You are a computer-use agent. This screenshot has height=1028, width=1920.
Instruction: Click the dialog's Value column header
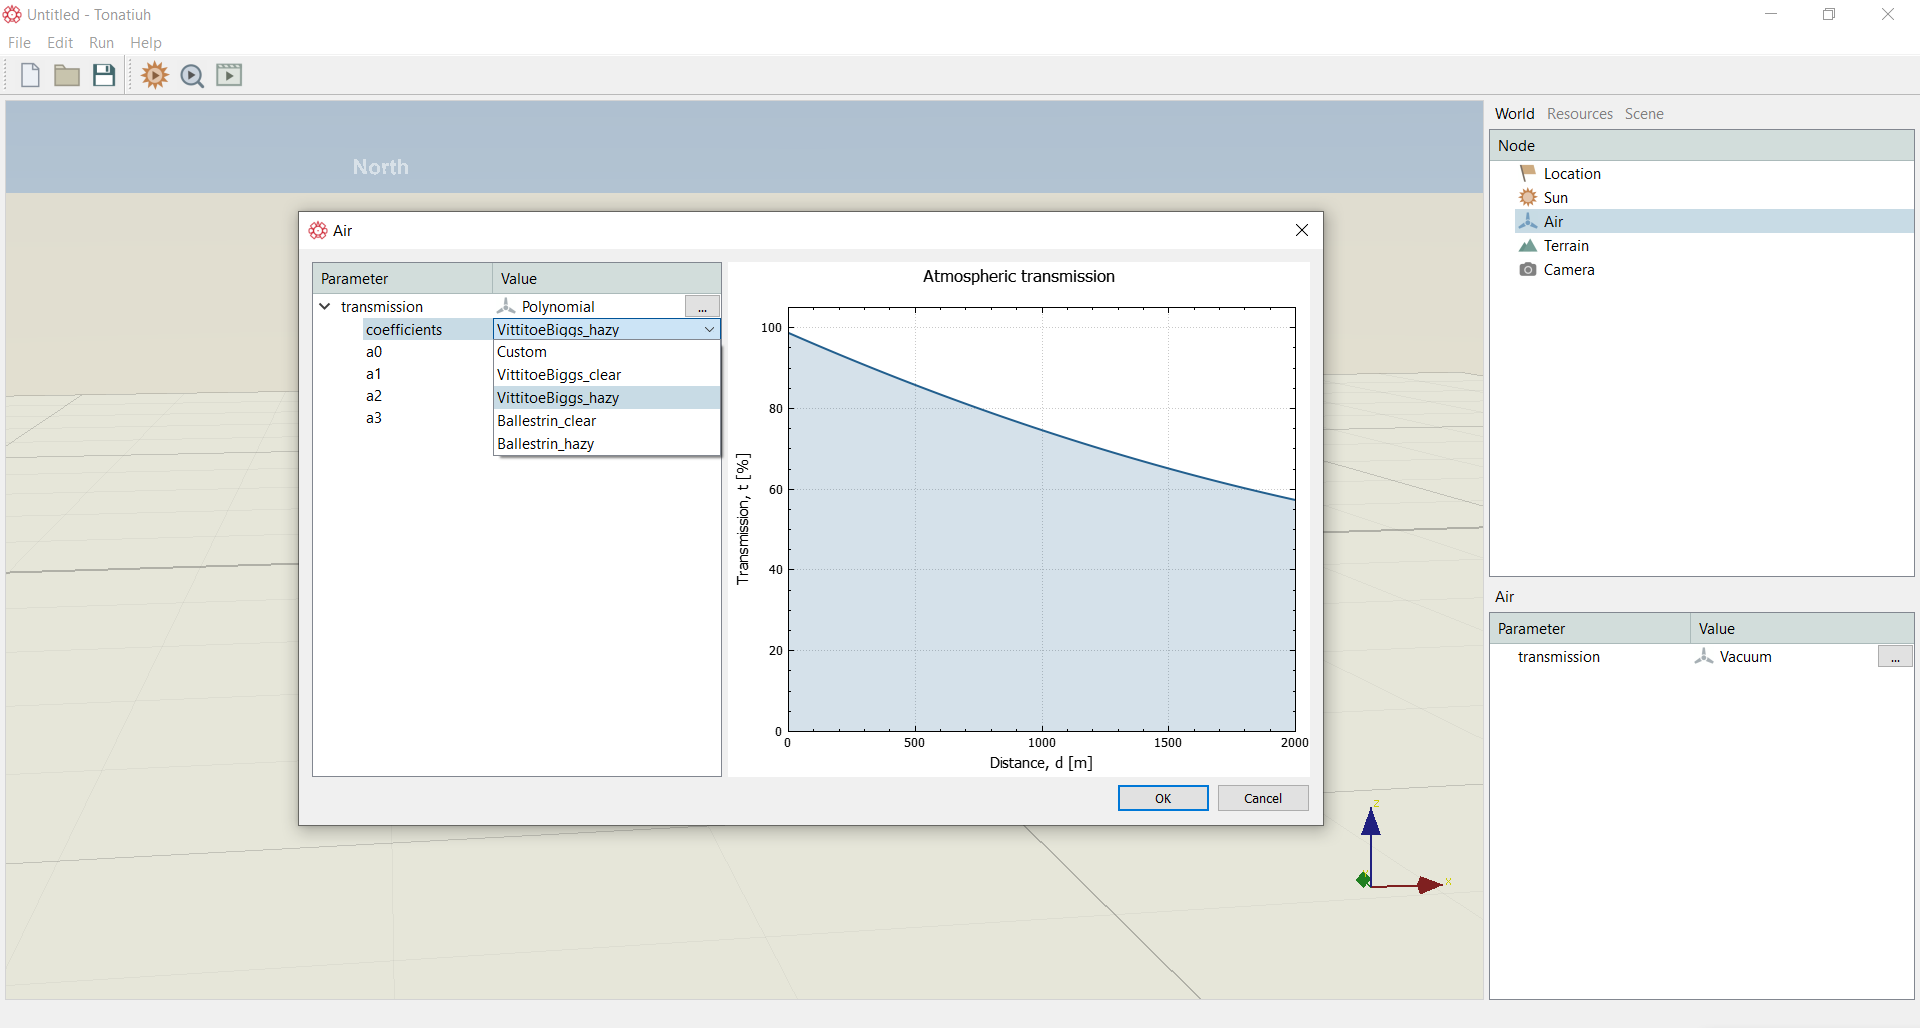click(x=606, y=278)
